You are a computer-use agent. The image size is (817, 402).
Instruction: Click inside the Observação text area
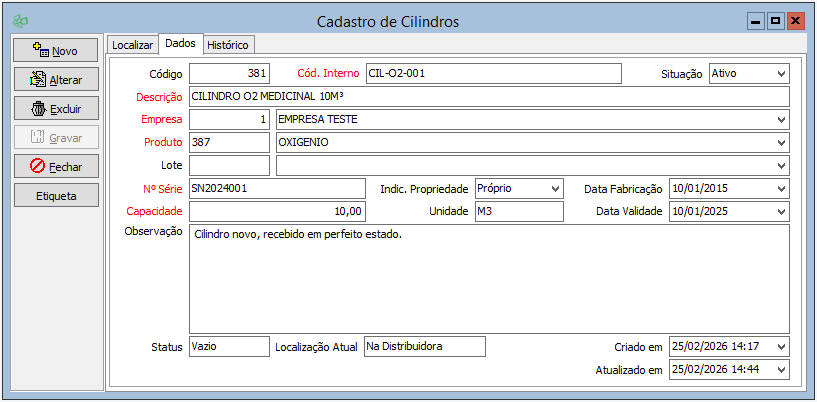(488, 278)
